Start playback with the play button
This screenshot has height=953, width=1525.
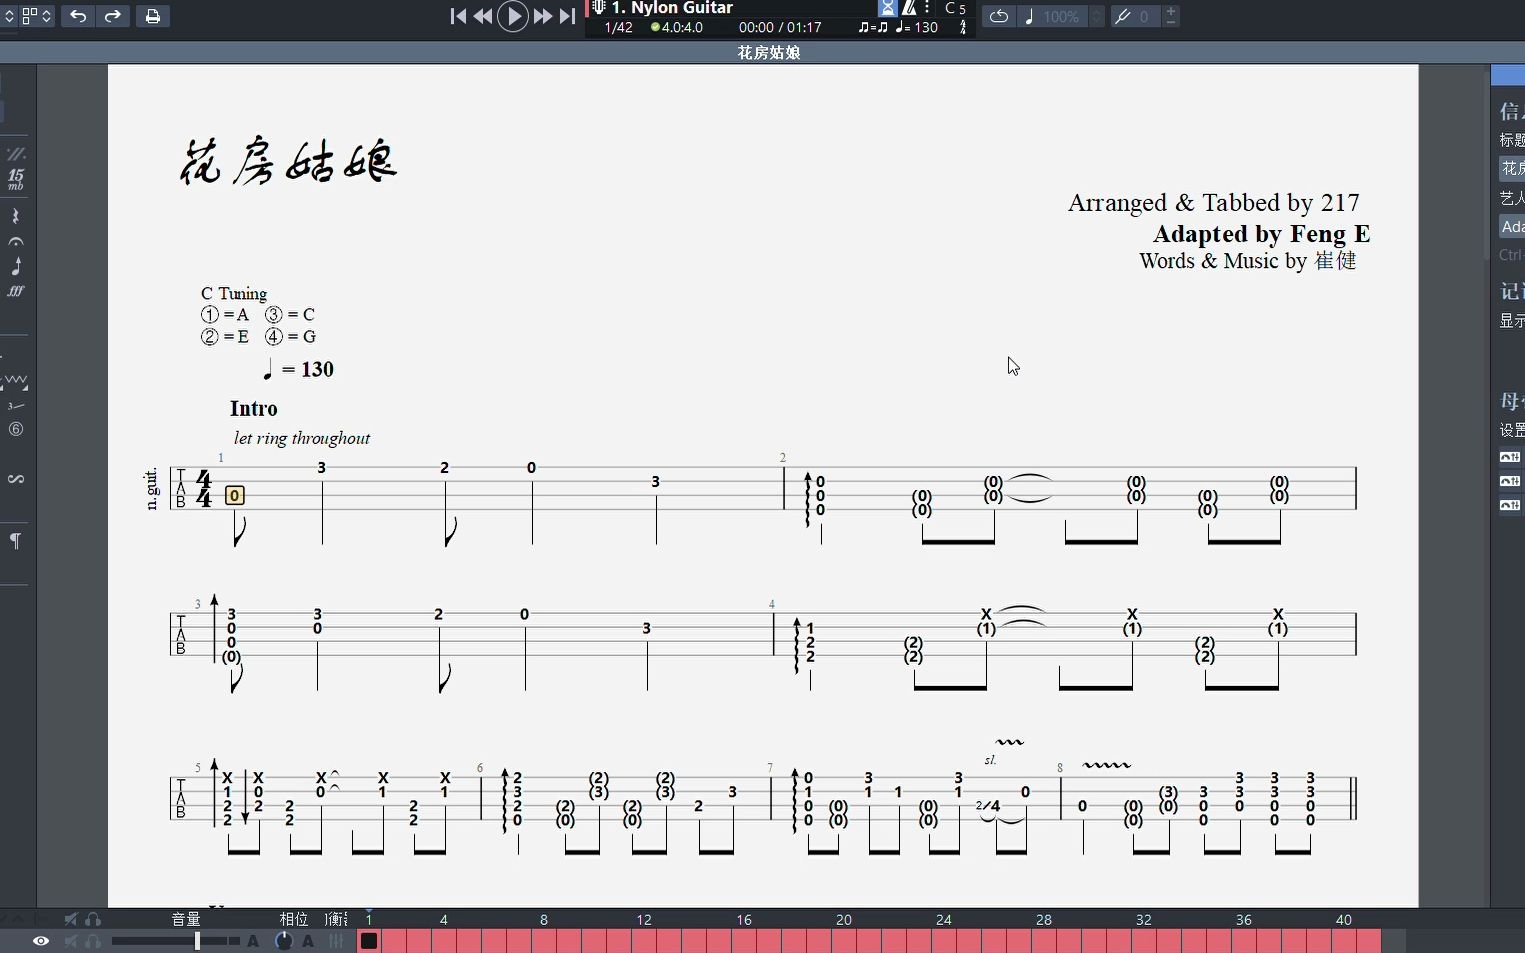(513, 16)
